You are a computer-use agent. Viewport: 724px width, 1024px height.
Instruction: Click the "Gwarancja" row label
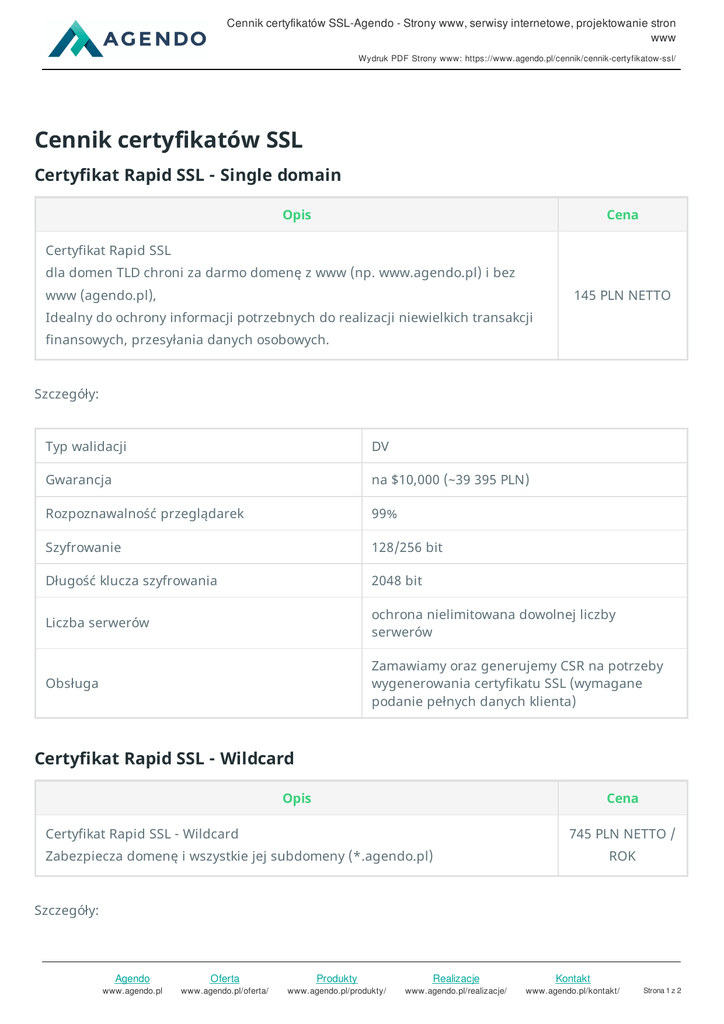click(x=79, y=480)
